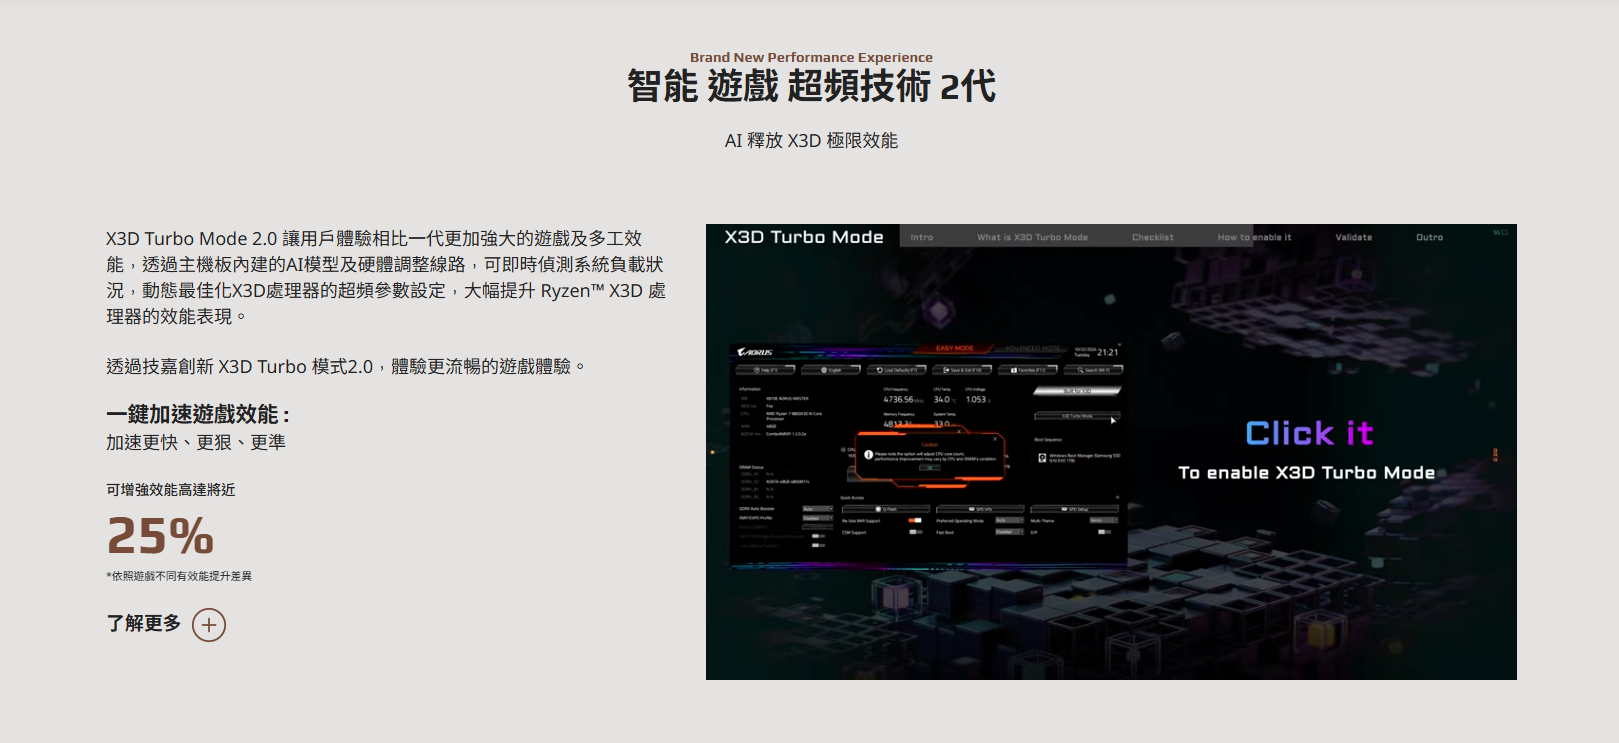Select the Intro chapter in the video
Viewport: 1619px width, 743px height.
[922, 237]
